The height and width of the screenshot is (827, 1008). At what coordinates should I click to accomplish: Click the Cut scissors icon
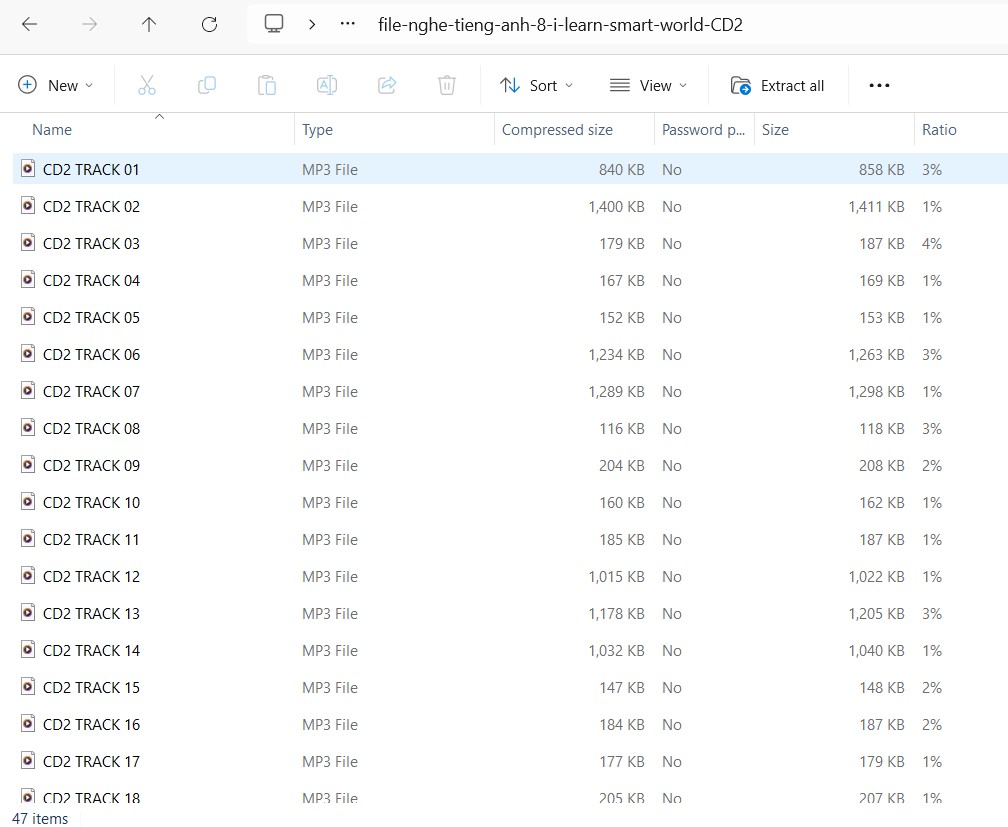(147, 85)
